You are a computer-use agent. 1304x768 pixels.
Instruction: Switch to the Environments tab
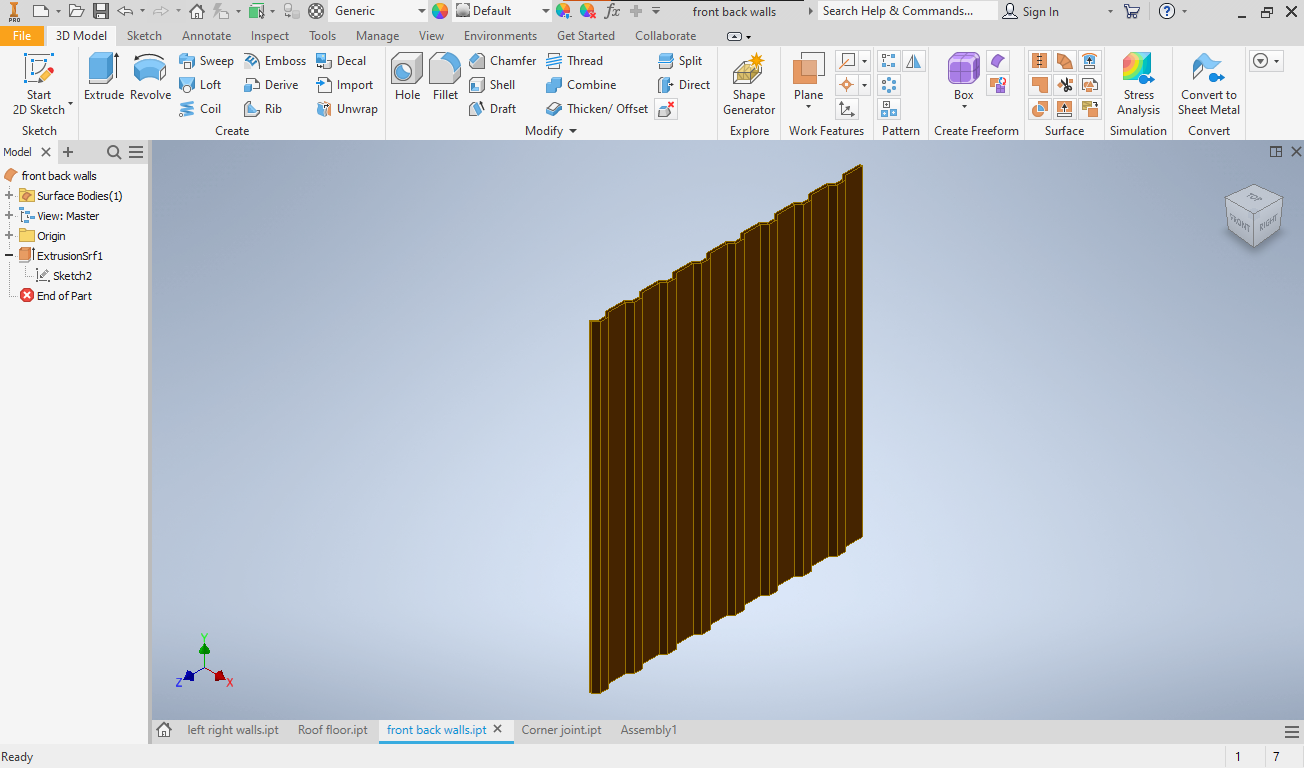(500, 36)
